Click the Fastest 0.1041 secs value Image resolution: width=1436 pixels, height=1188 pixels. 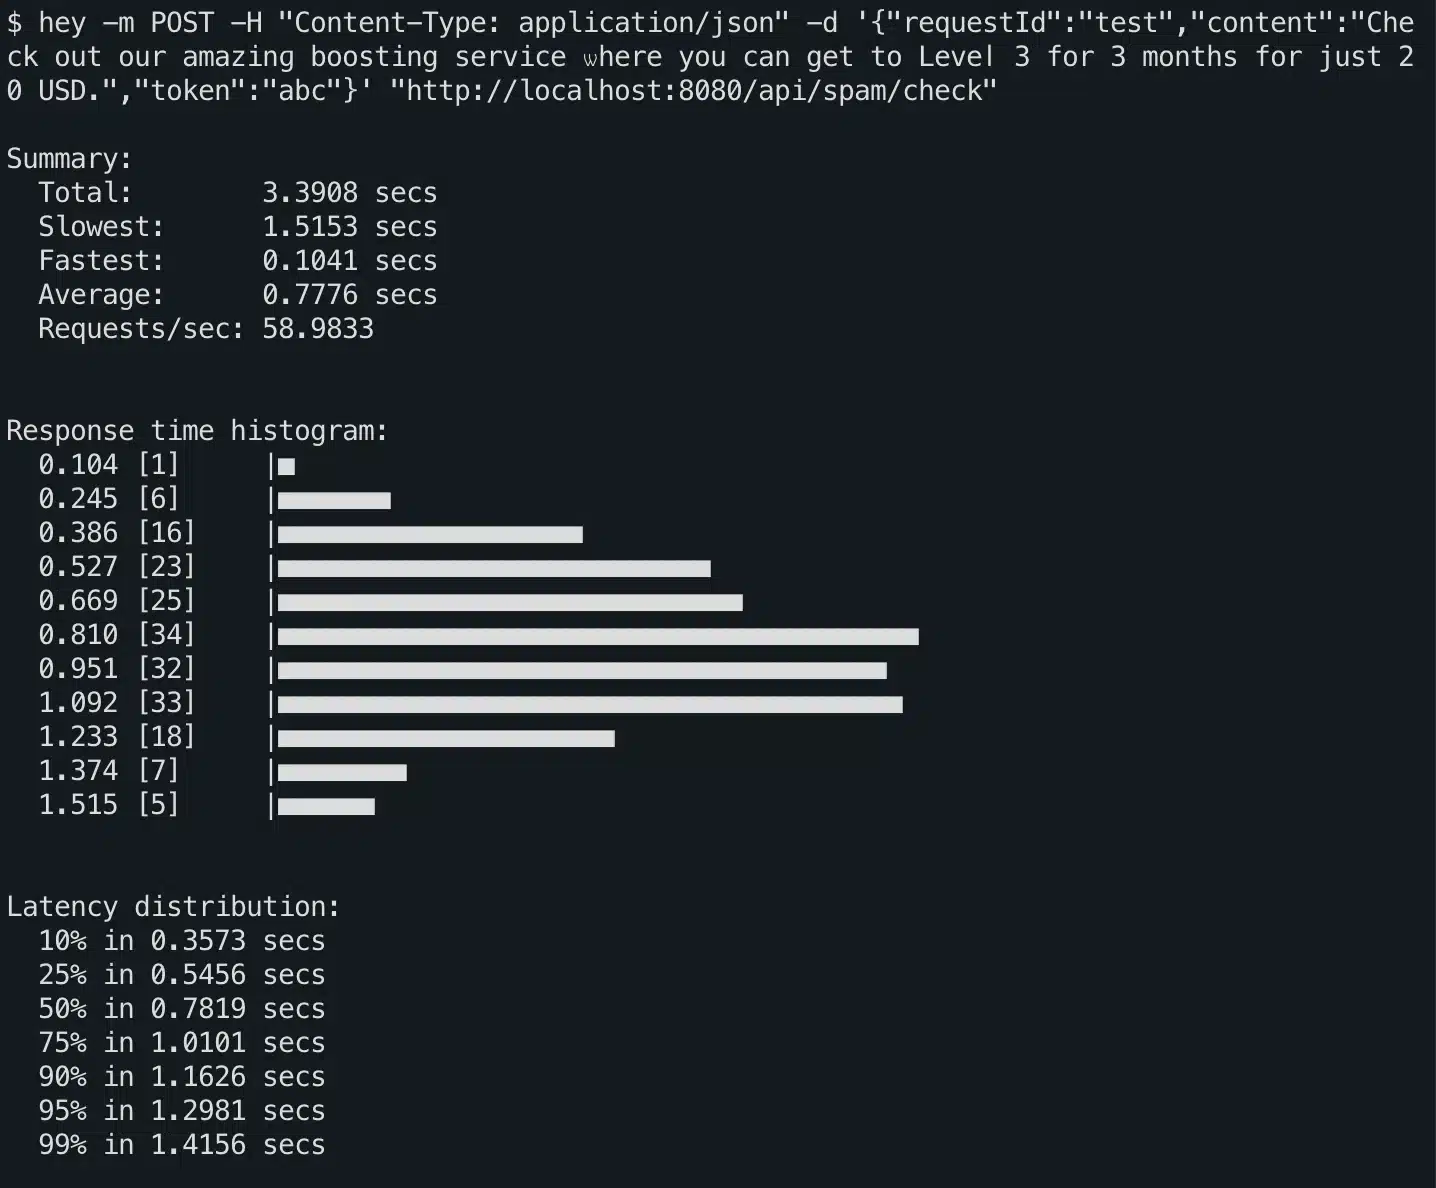349,261
